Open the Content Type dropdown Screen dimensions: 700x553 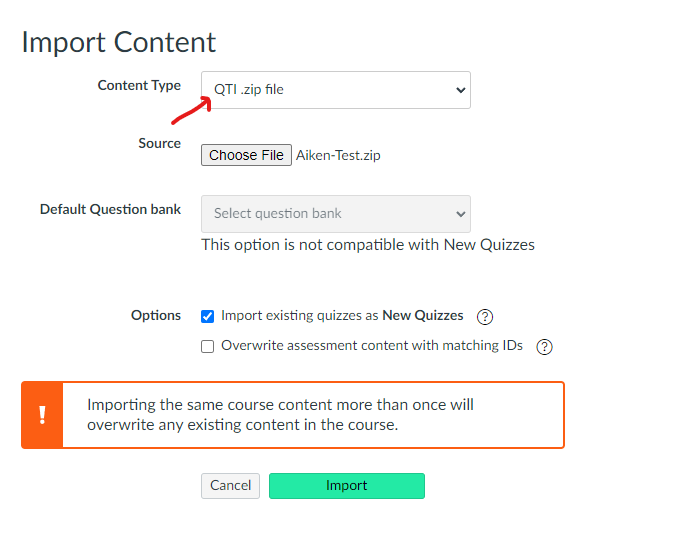pyautogui.click(x=335, y=90)
